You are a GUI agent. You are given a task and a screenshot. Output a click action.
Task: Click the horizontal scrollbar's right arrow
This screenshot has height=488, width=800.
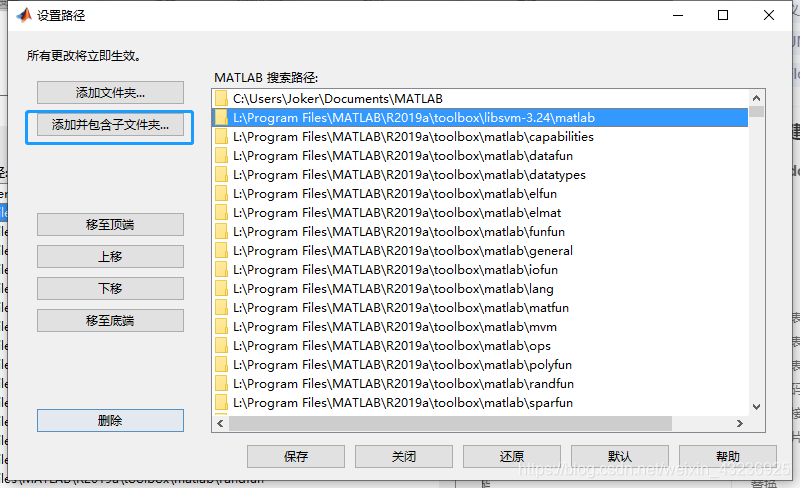click(740, 423)
